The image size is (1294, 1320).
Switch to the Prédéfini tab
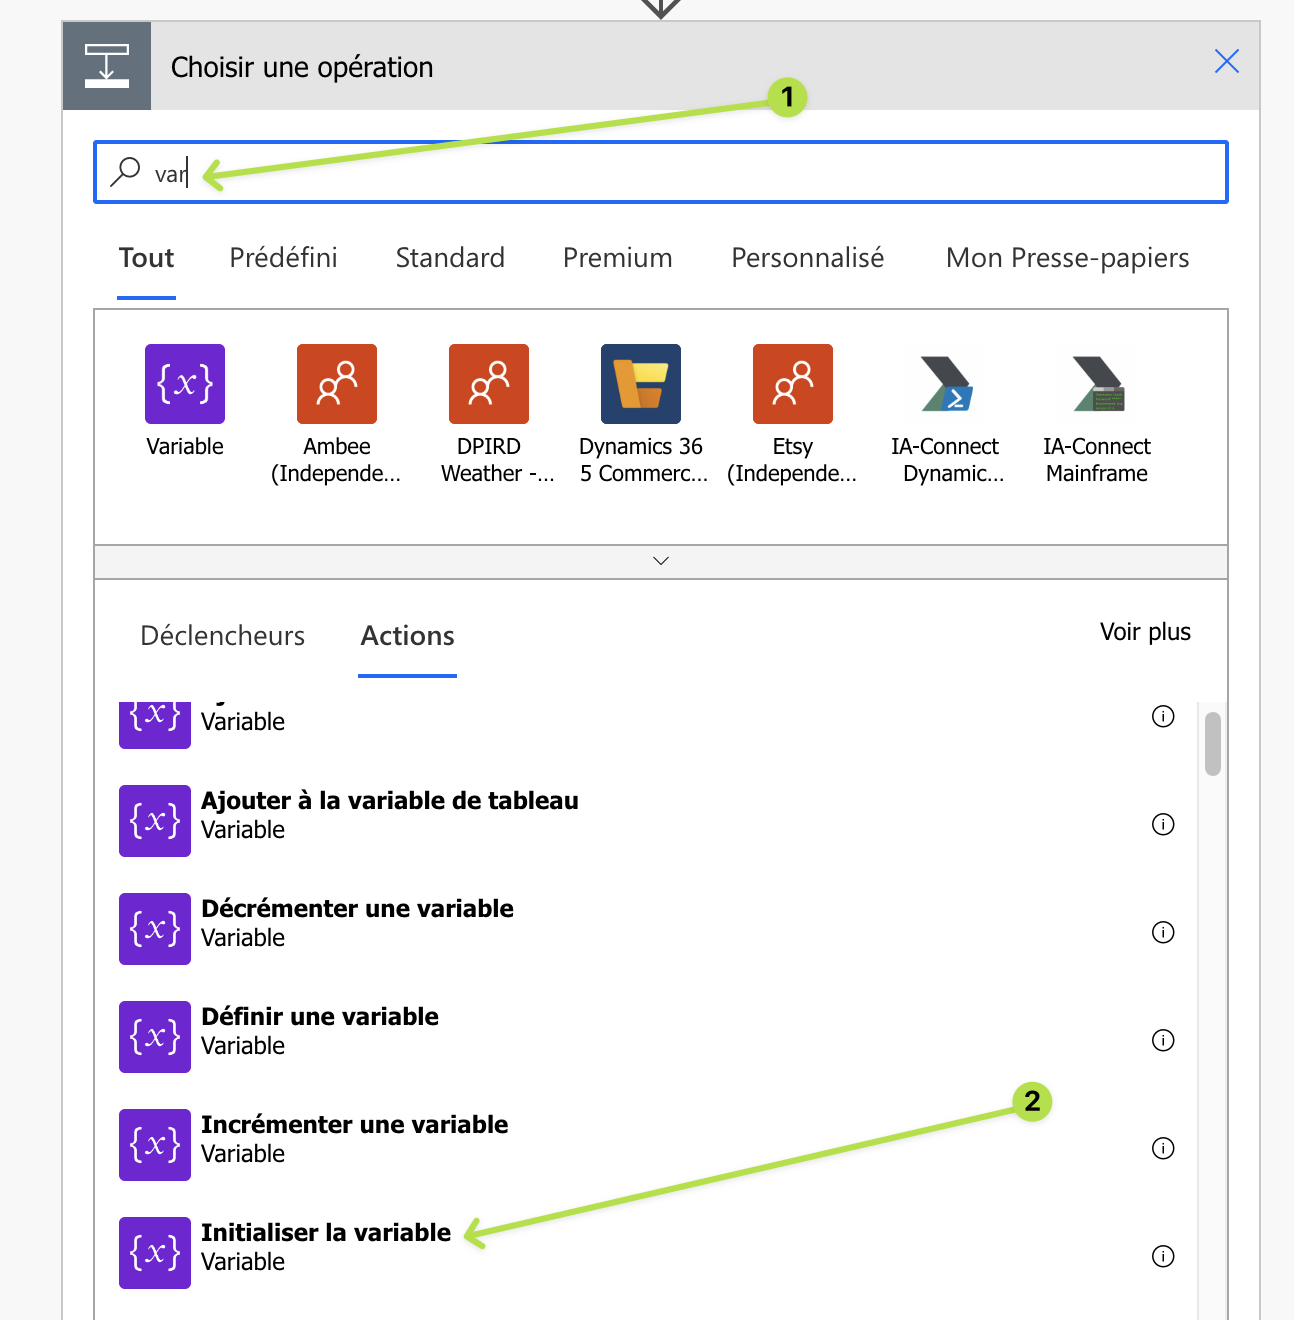click(x=283, y=258)
